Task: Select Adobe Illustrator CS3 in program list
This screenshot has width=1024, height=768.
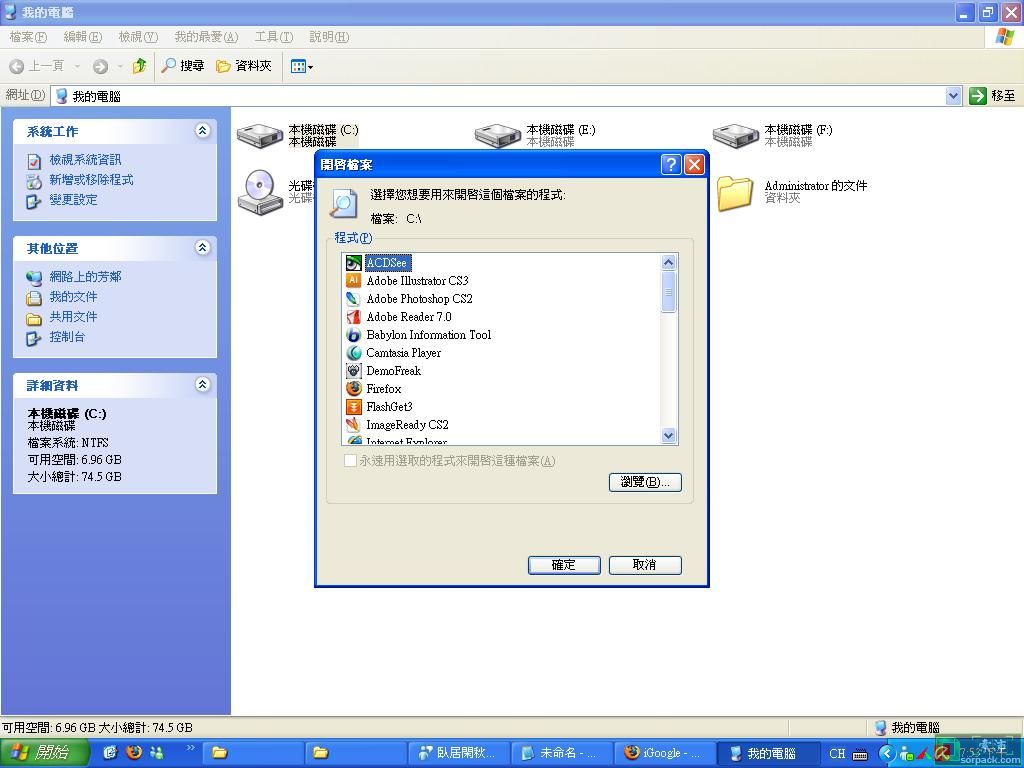Action: [x=416, y=281]
